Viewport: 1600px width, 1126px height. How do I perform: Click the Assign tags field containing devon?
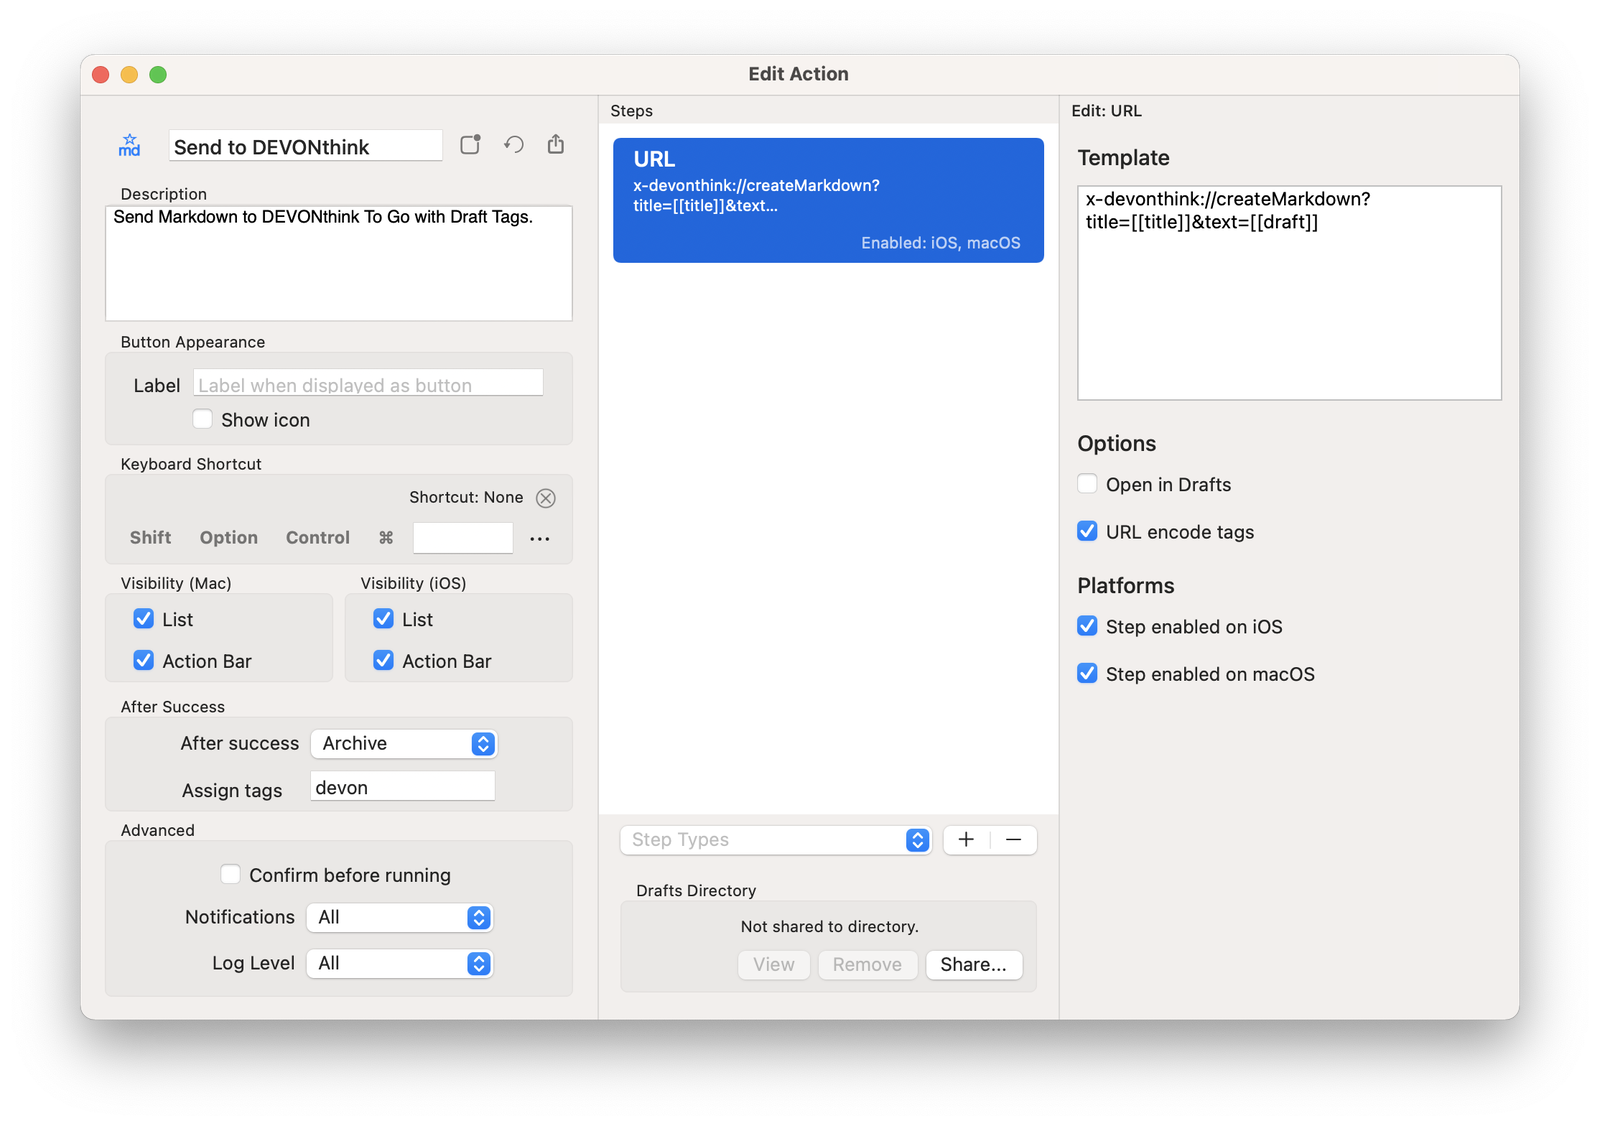click(402, 788)
